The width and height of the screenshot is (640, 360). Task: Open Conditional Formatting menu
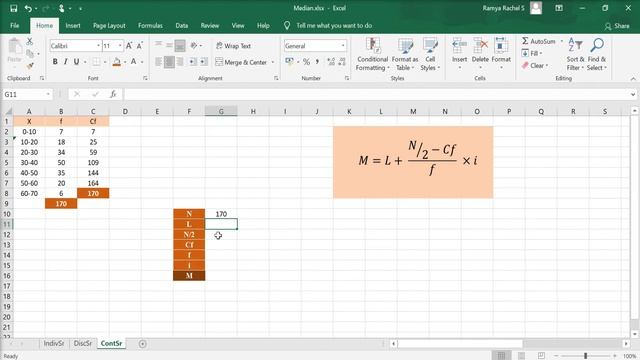(x=372, y=54)
